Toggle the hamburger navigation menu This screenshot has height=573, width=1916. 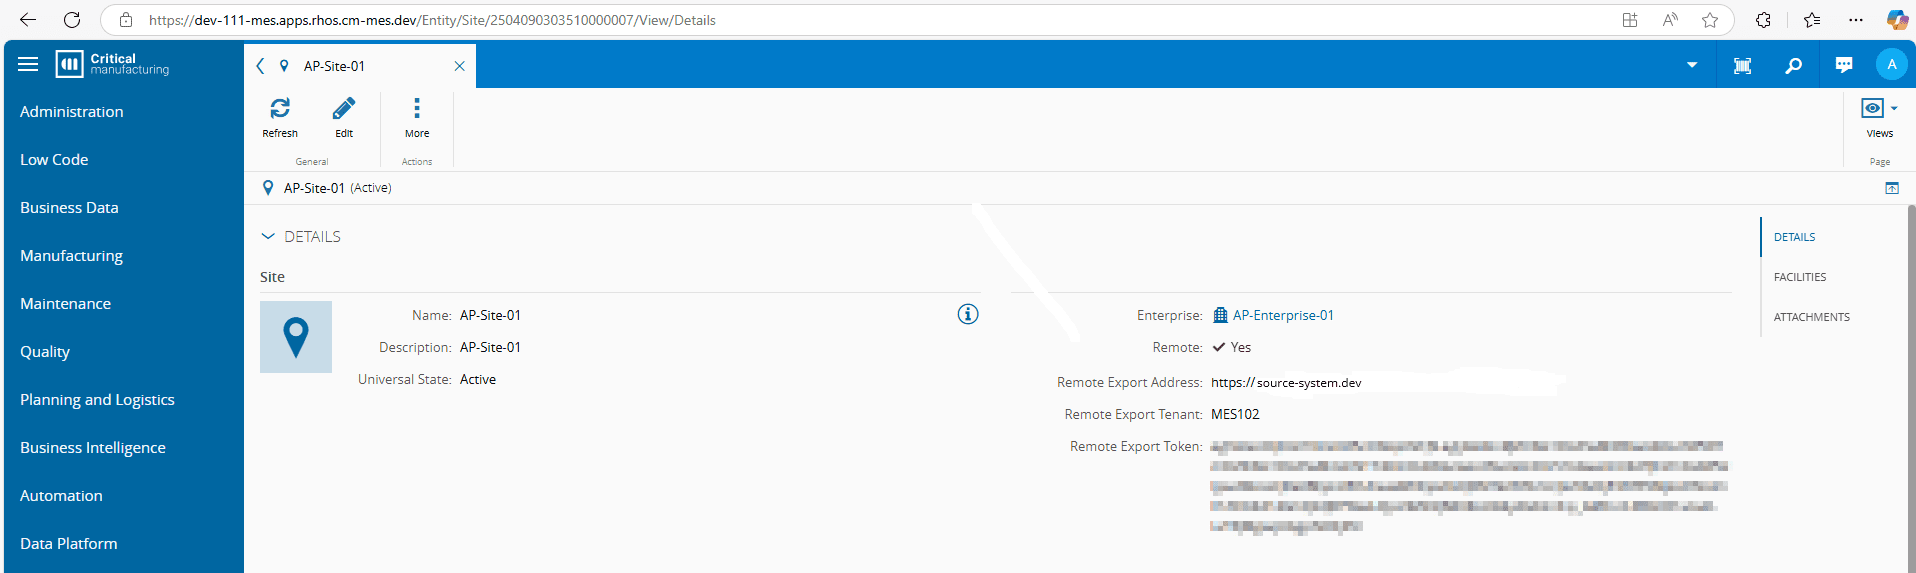click(x=28, y=64)
